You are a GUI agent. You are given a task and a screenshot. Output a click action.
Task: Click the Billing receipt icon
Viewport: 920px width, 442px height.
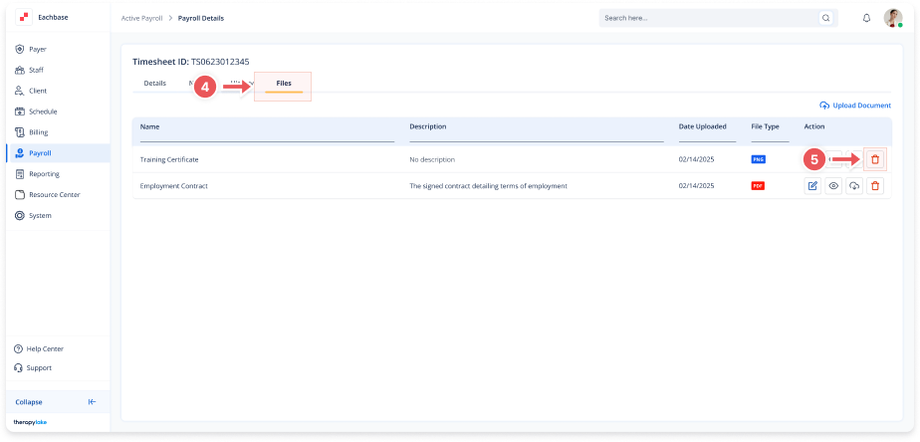tap(19, 132)
